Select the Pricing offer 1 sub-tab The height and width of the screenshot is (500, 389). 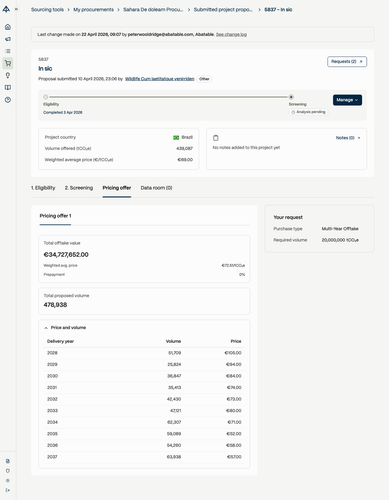point(55,216)
